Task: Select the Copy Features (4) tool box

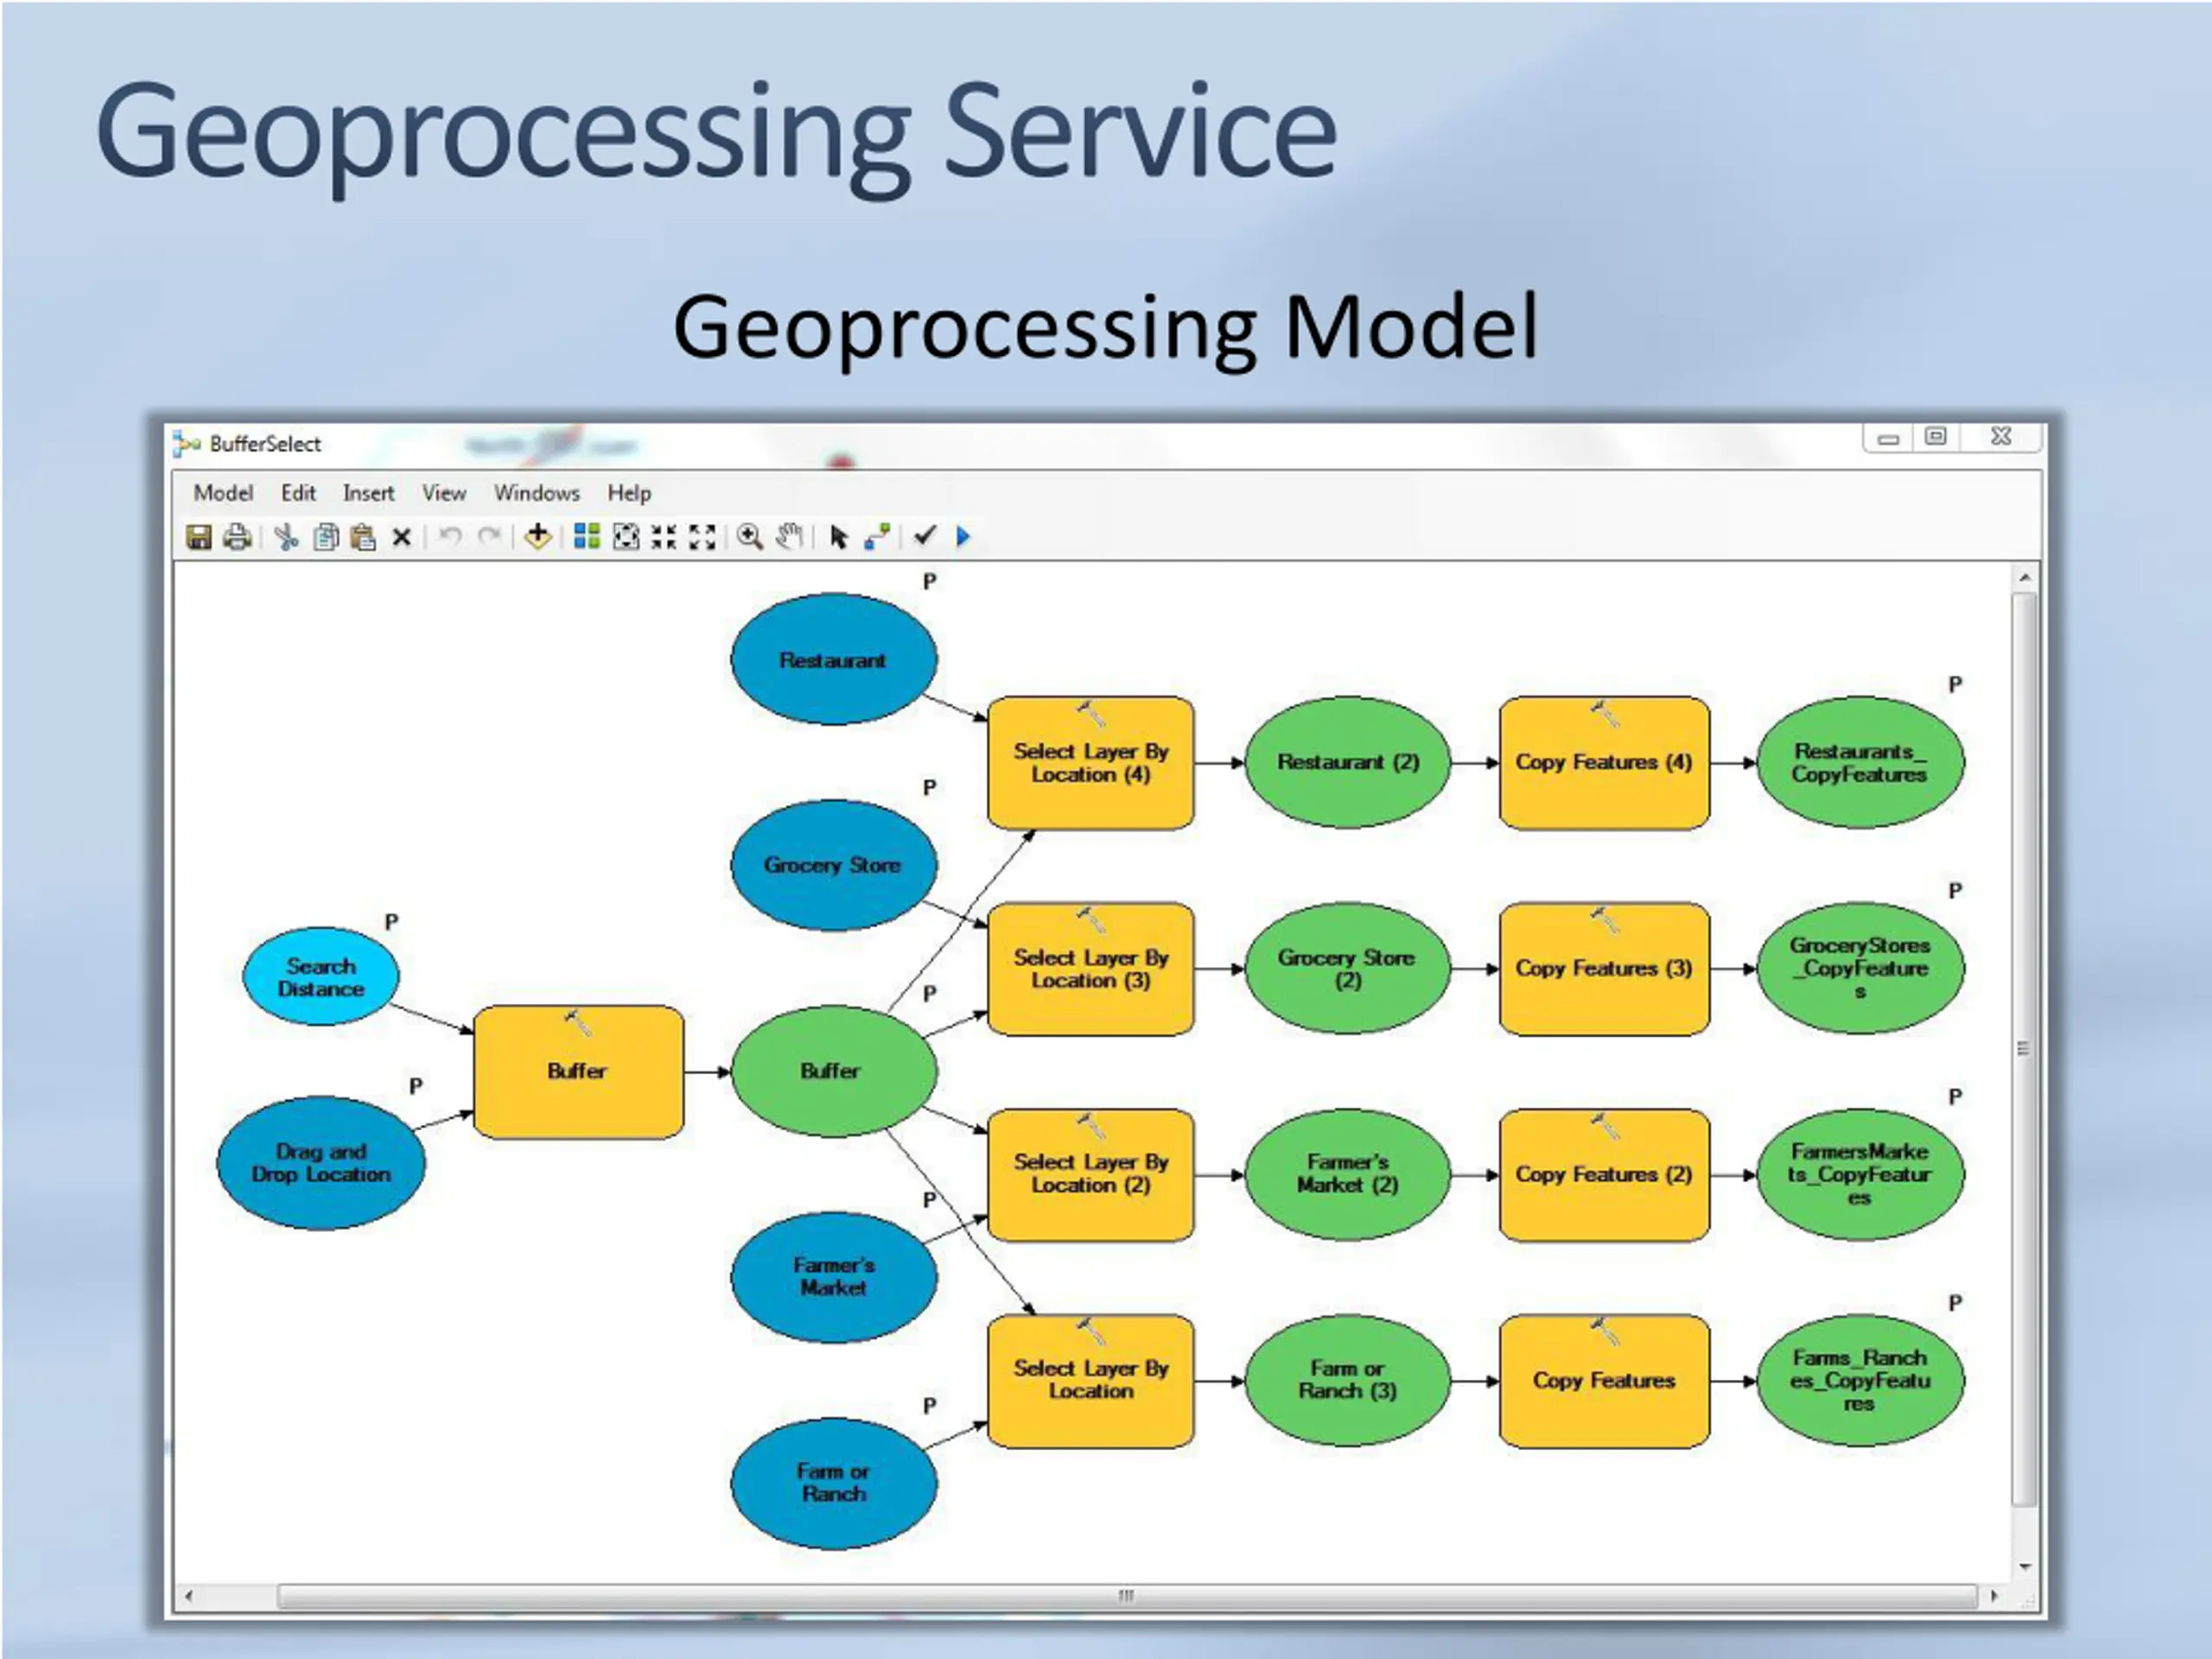Action: pos(1604,763)
